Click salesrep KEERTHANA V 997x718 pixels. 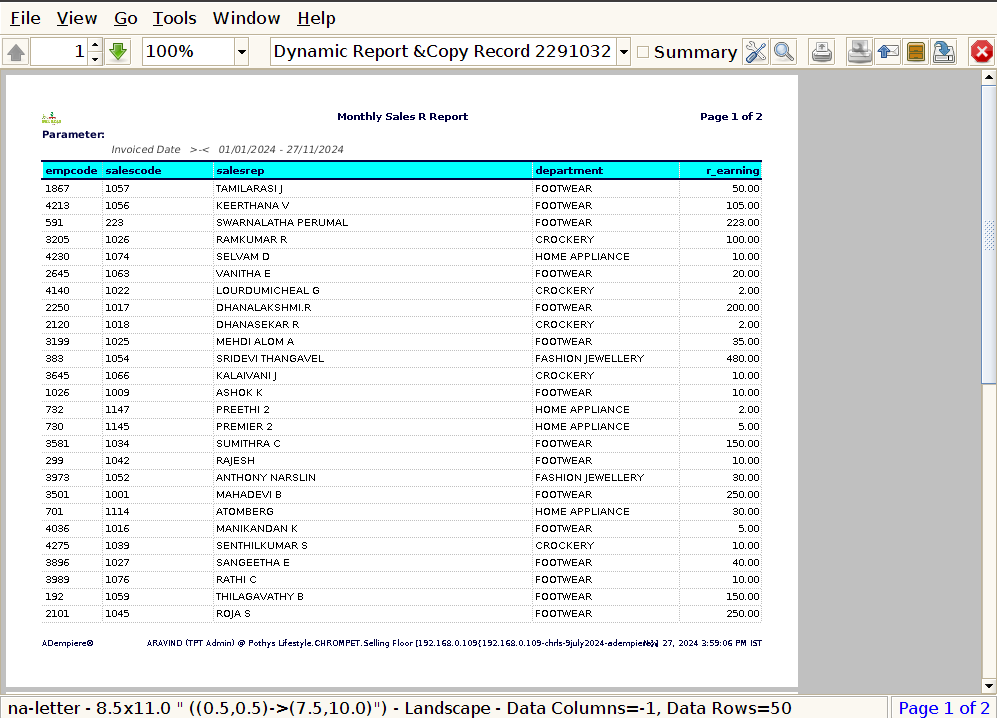(252, 205)
